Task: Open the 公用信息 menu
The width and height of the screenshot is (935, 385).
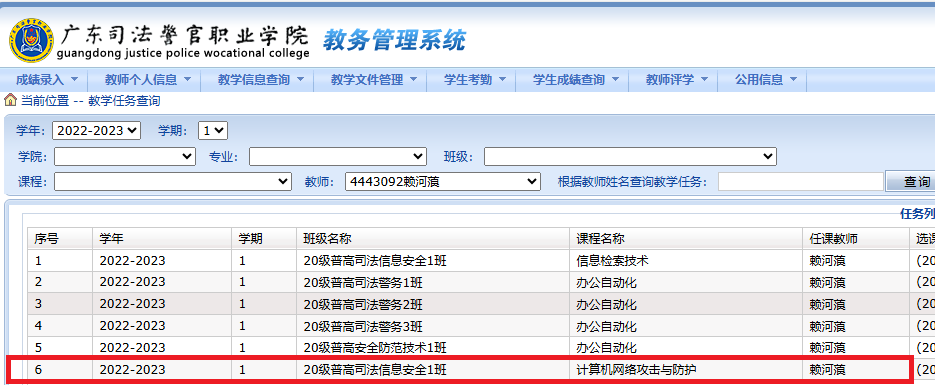Action: 766,79
